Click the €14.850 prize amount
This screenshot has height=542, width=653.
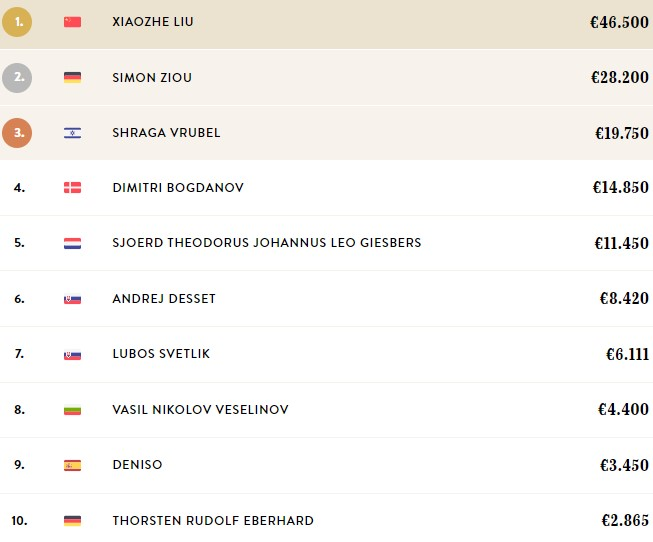point(621,187)
